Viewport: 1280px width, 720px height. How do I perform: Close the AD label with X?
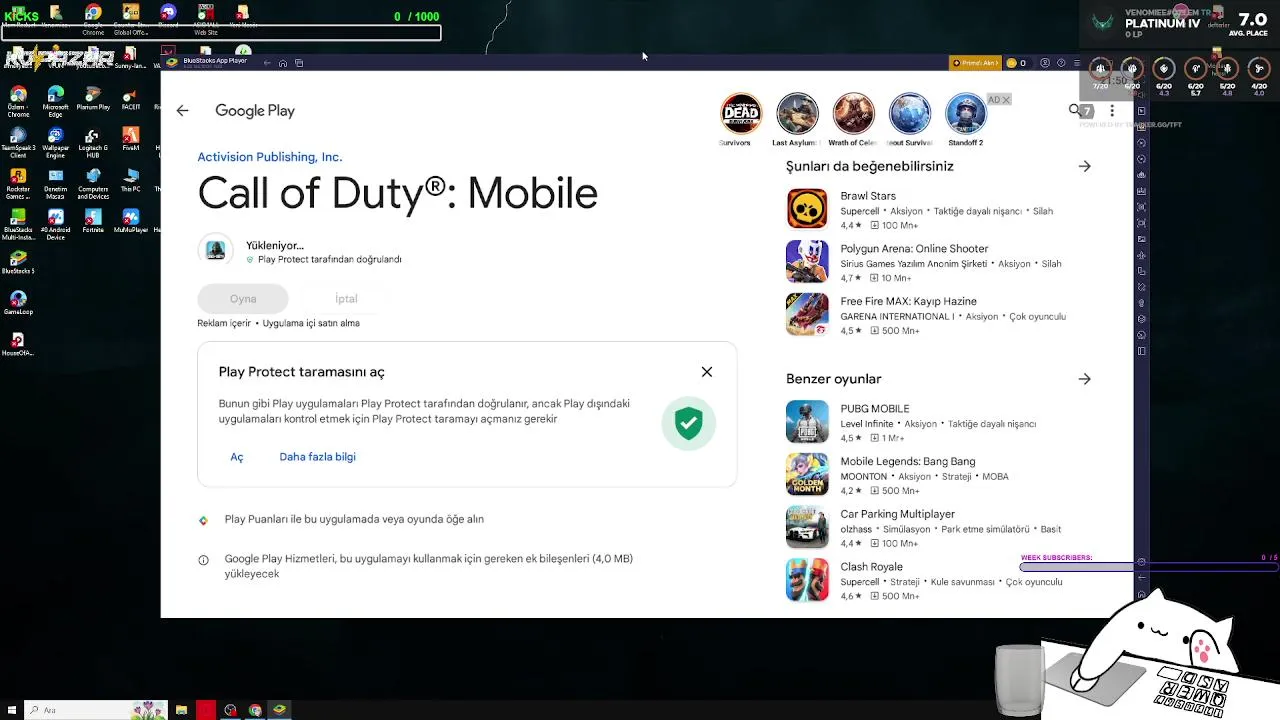[1006, 100]
